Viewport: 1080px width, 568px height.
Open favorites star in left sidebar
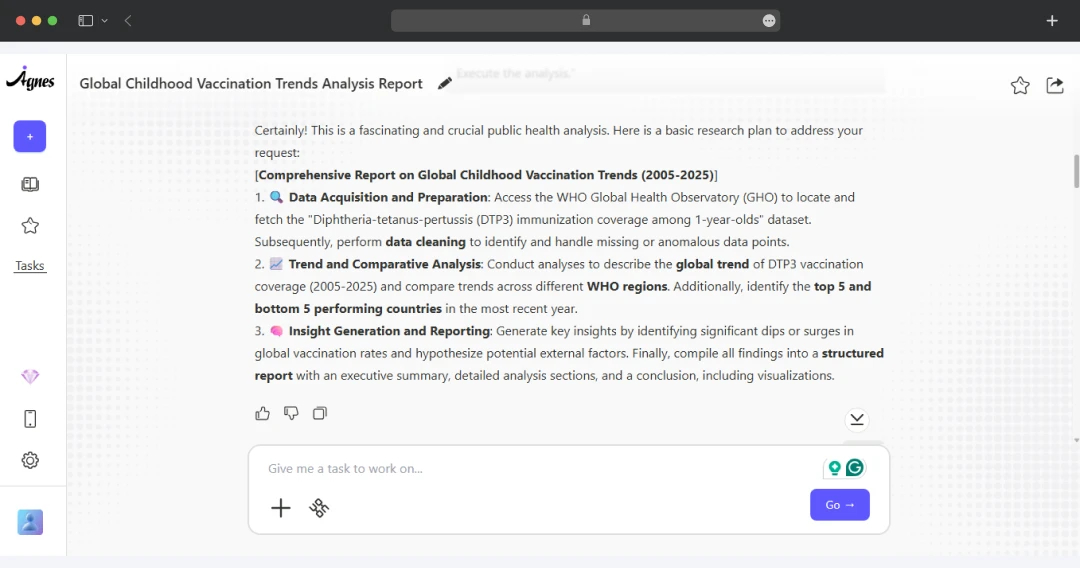point(30,226)
